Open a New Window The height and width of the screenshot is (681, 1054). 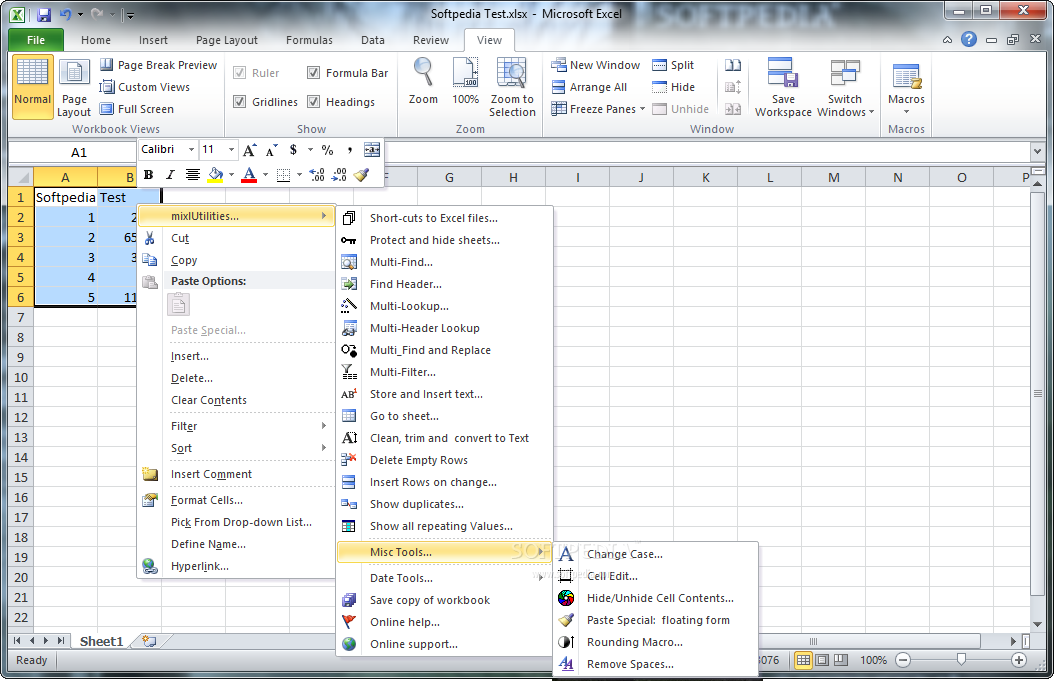(x=596, y=65)
